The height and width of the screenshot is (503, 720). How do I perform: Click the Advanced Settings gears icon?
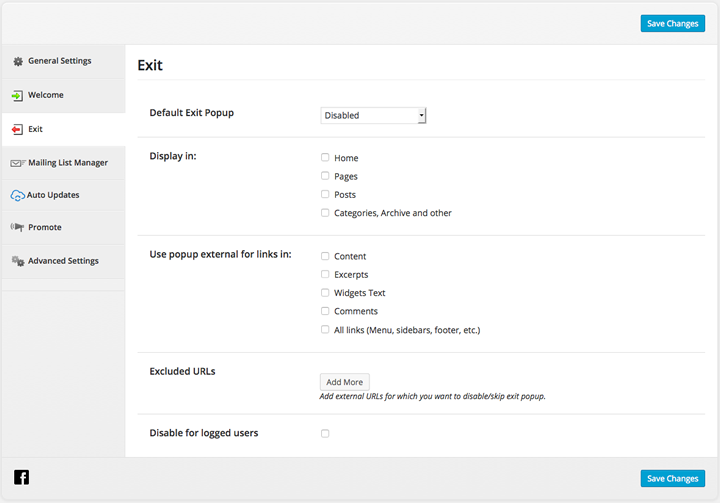pos(18,261)
